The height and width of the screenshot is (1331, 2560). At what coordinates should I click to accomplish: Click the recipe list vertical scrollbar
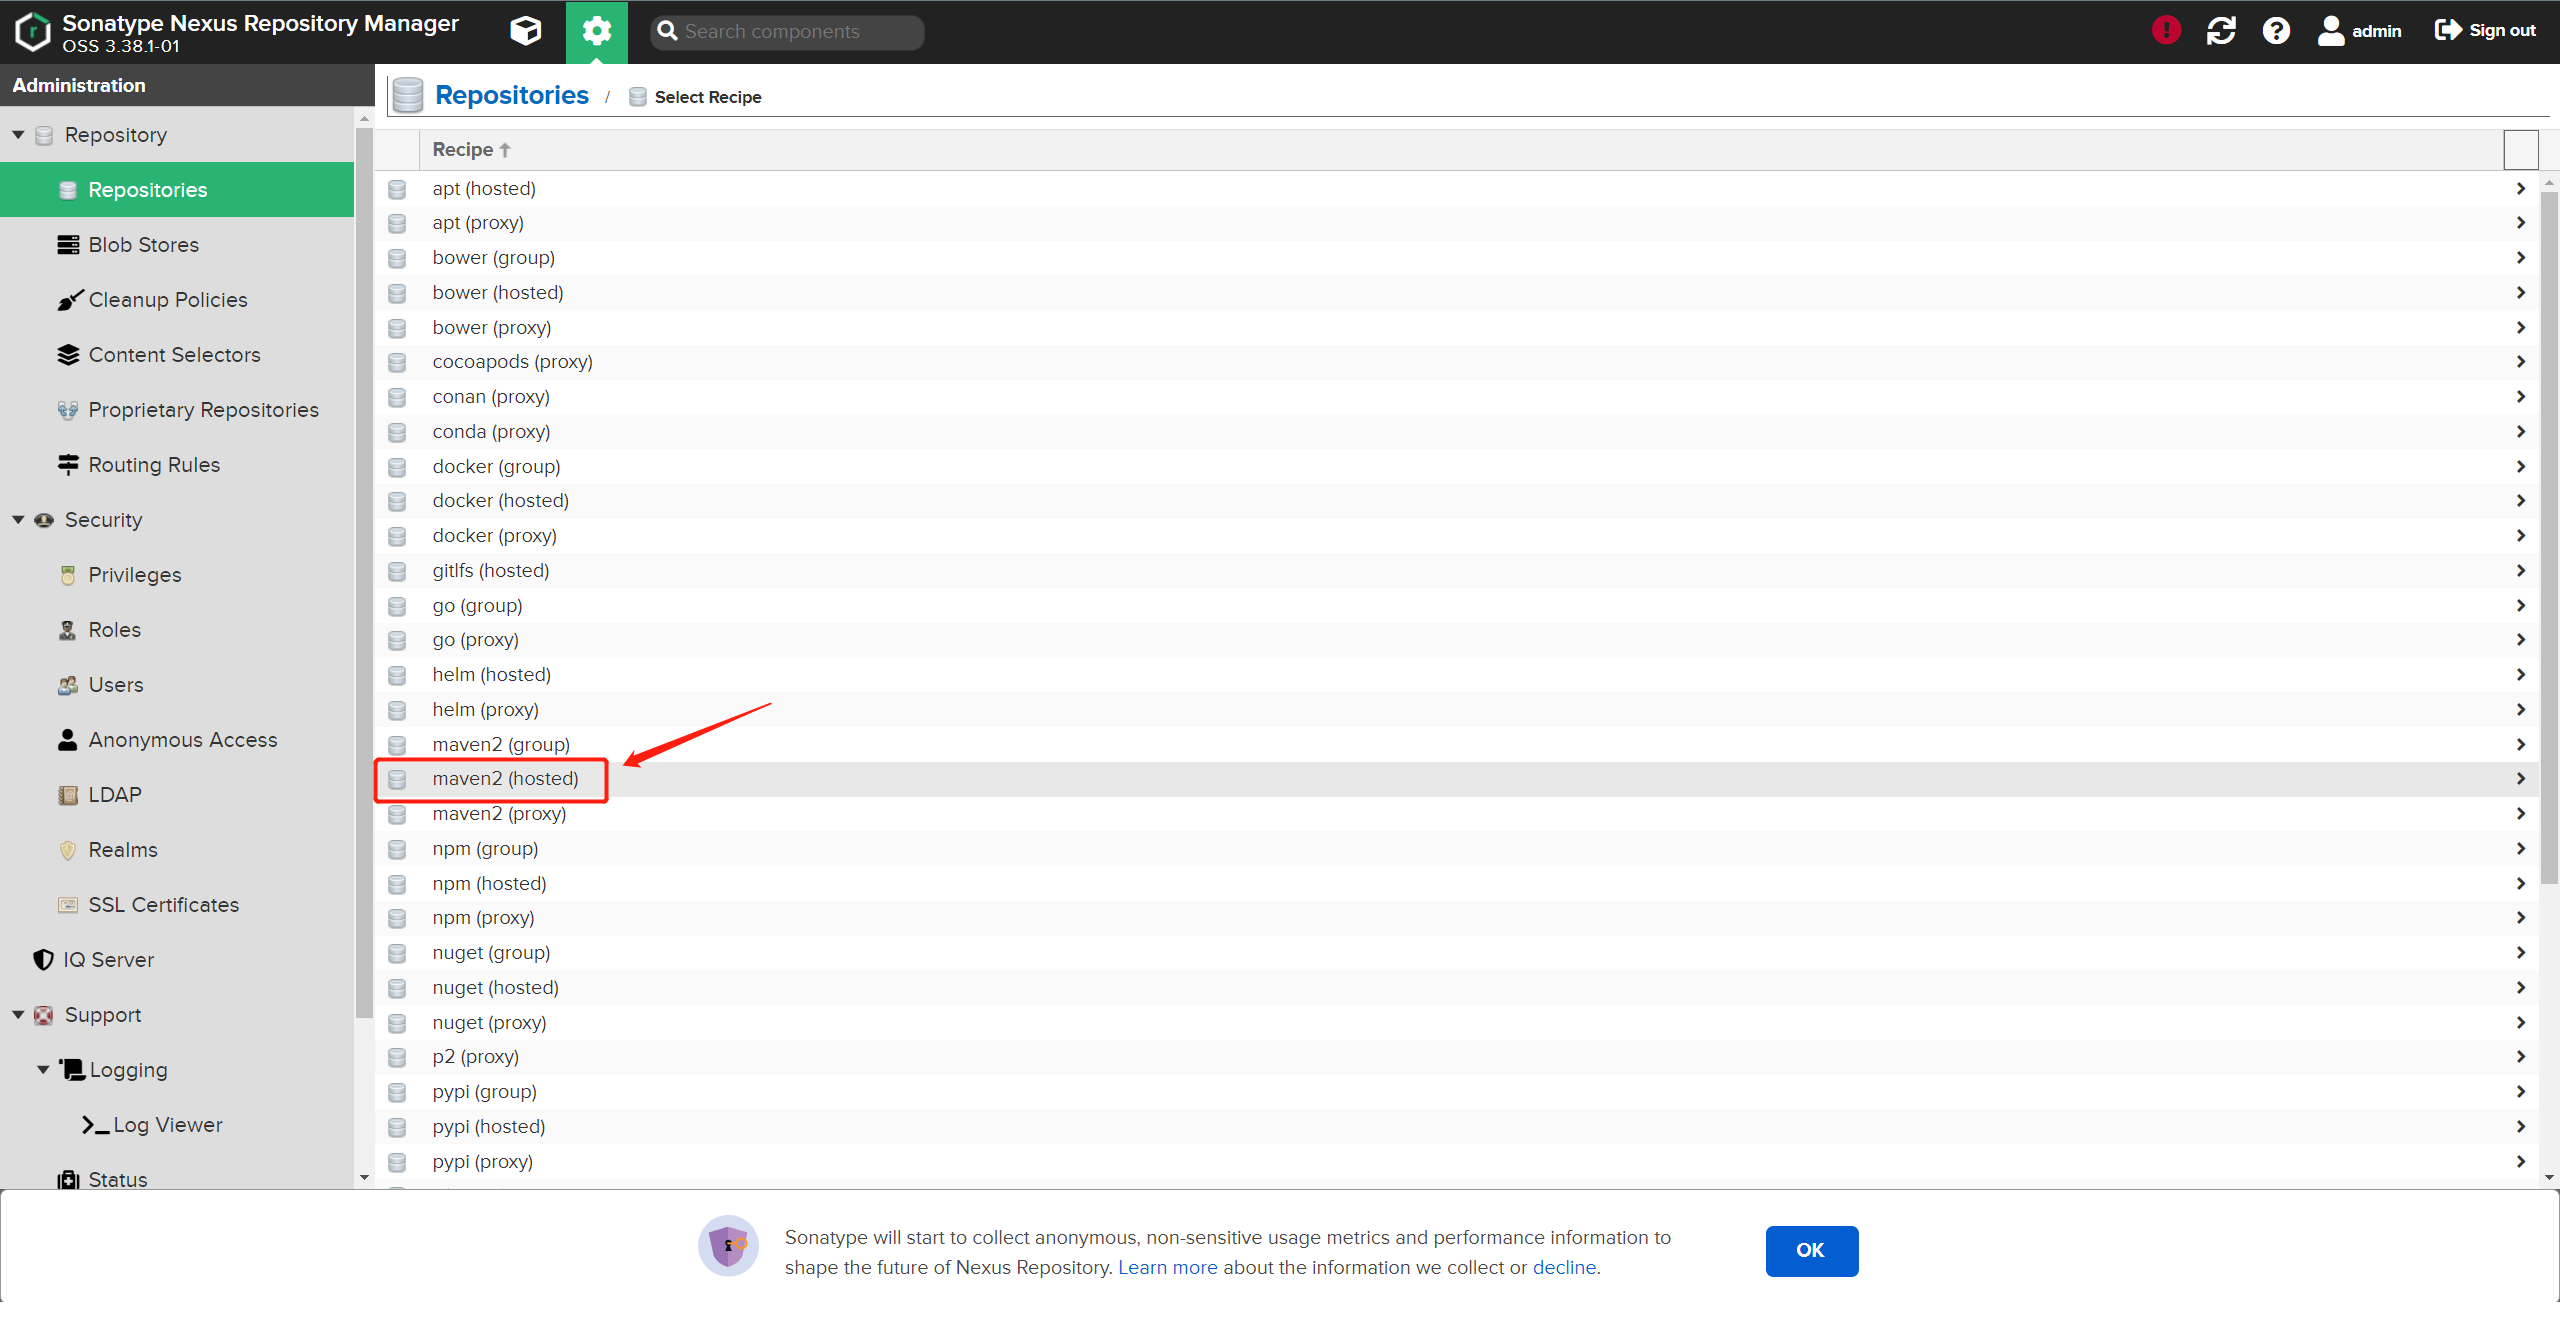(x=2550, y=538)
